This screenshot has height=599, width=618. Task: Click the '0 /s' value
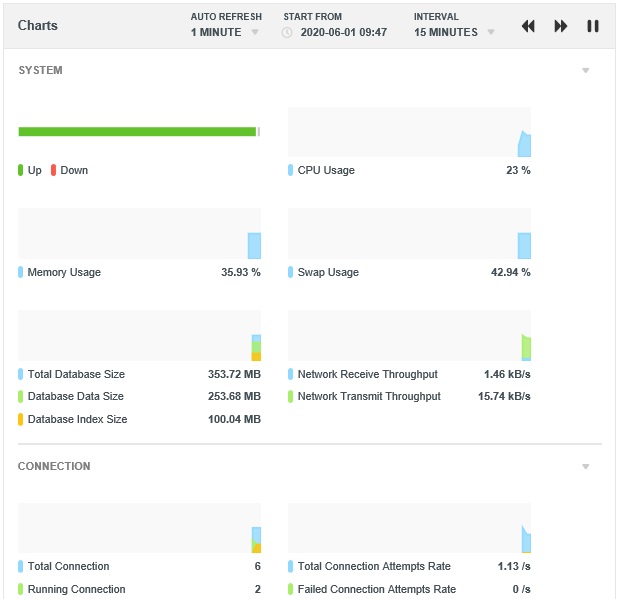521,589
